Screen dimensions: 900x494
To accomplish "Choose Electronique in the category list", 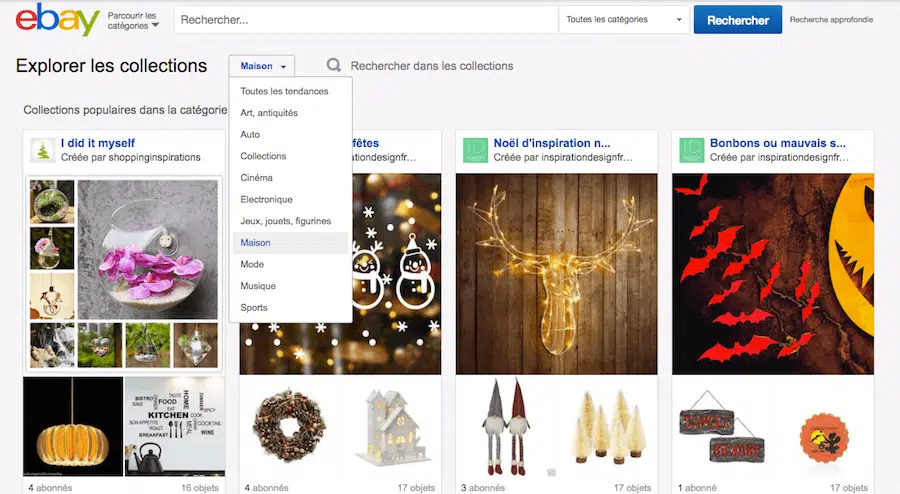I will coord(266,200).
